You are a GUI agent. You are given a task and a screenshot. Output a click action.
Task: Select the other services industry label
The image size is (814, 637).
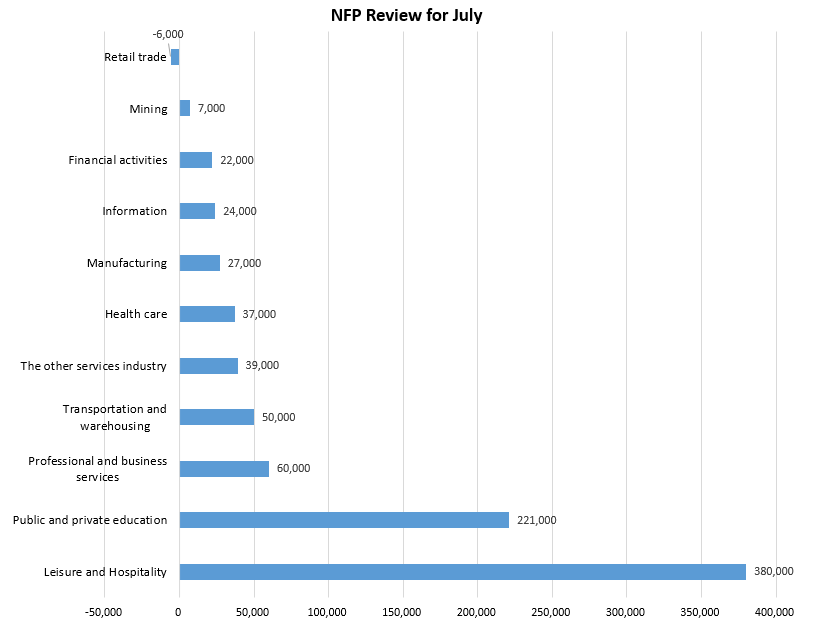pos(93,366)
